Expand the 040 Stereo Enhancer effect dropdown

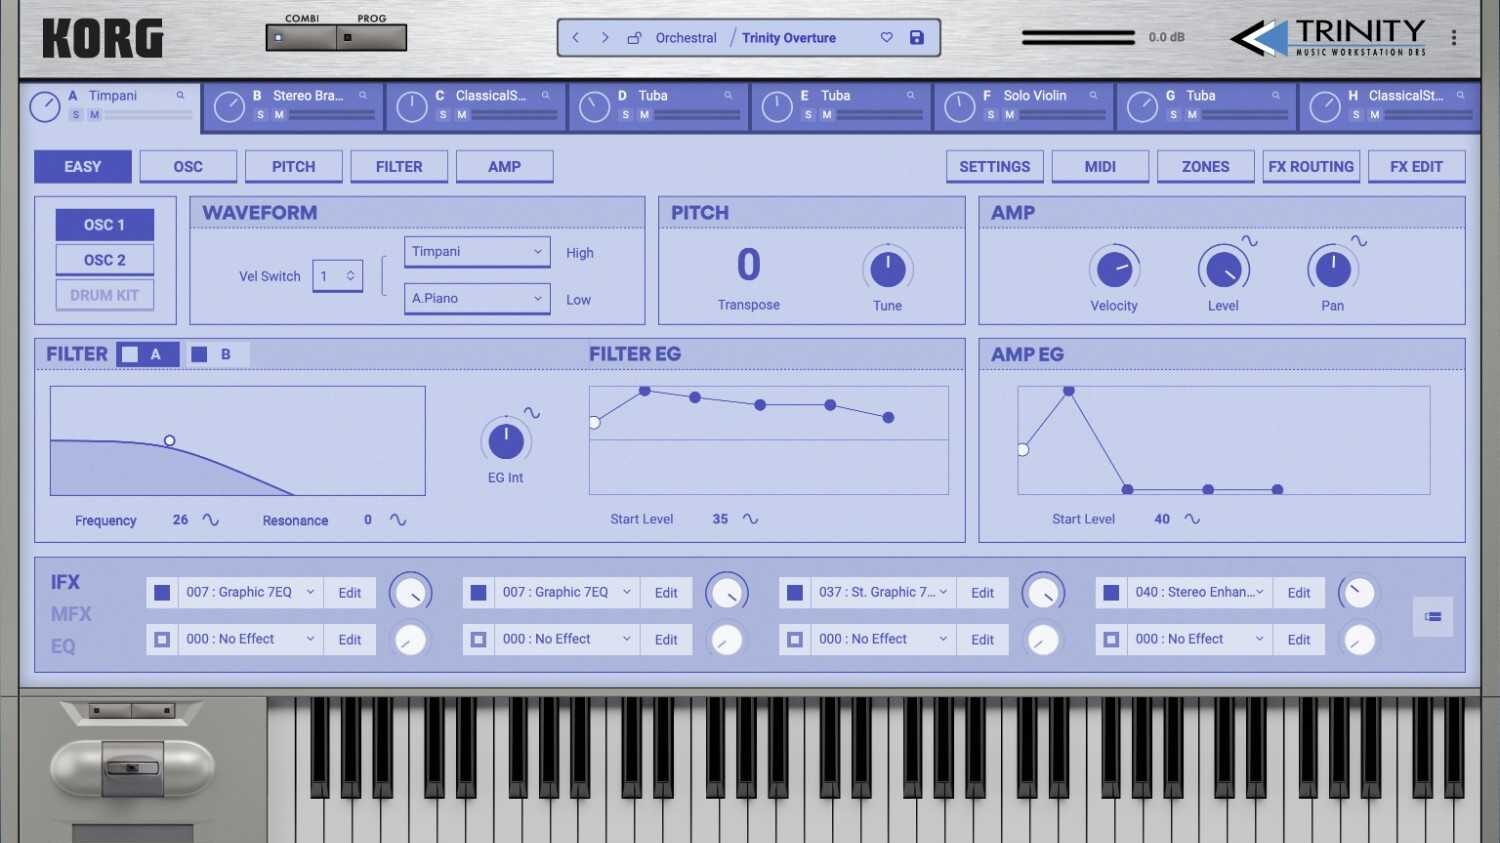pyautogui.click(x=1259, y=592)
